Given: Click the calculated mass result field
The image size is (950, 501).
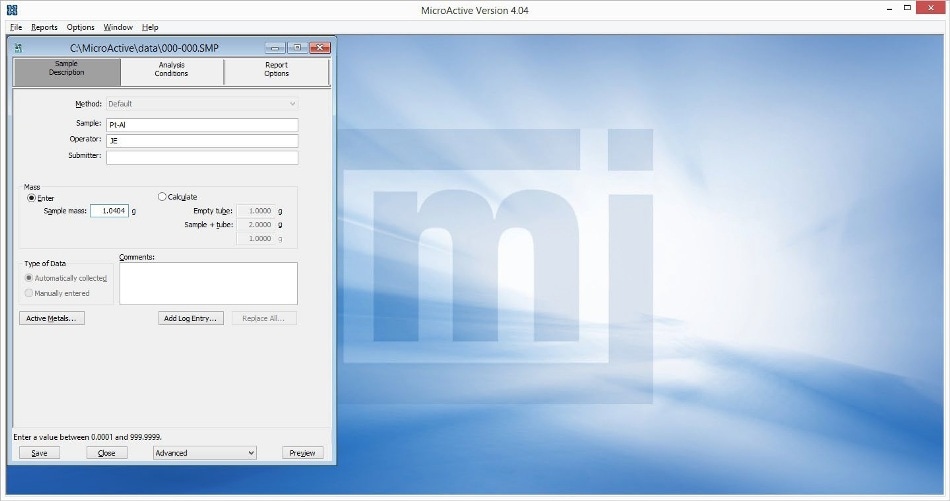Looking at the screenshot, I should (256, 239).
